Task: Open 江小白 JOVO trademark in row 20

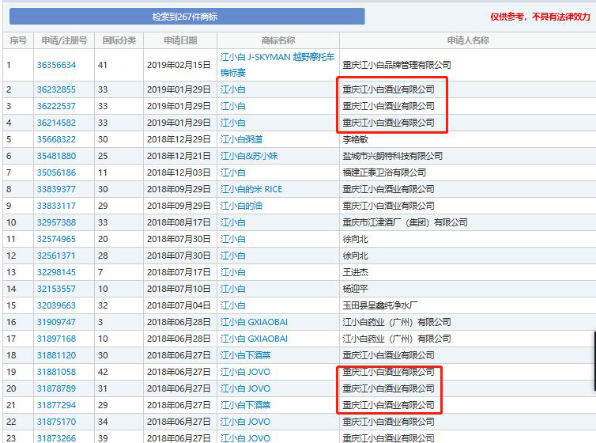Action: click(245, 389)
